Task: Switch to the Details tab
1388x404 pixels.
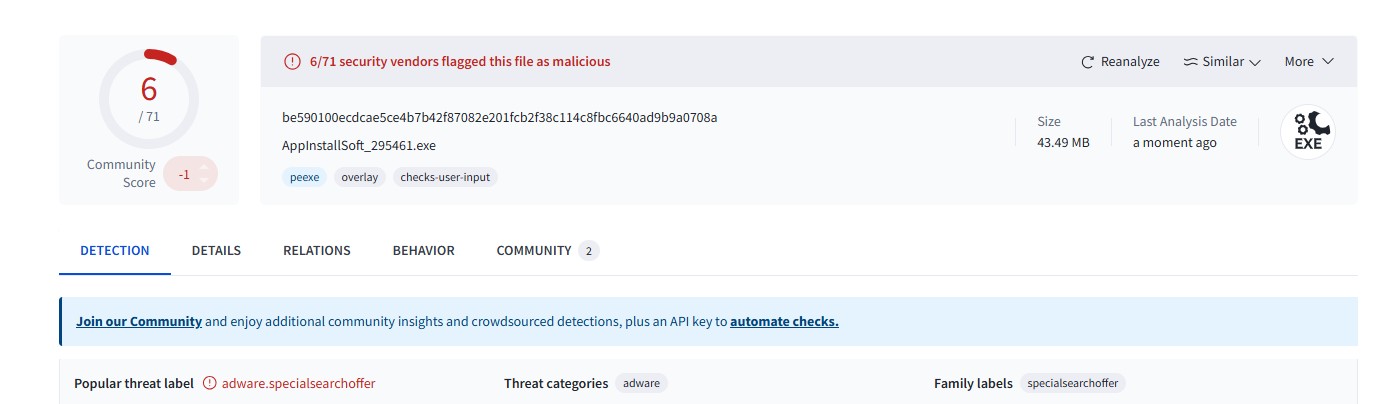Action: coord(216,251)
